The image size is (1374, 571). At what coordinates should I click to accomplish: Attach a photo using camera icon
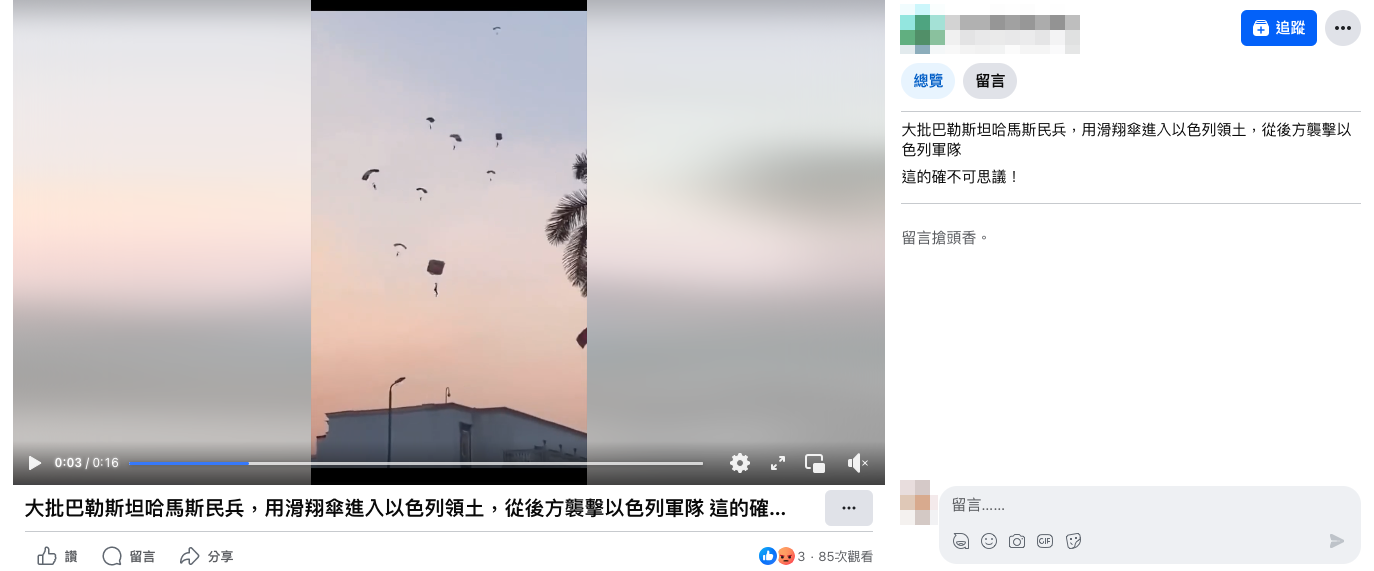(1017, 541)
